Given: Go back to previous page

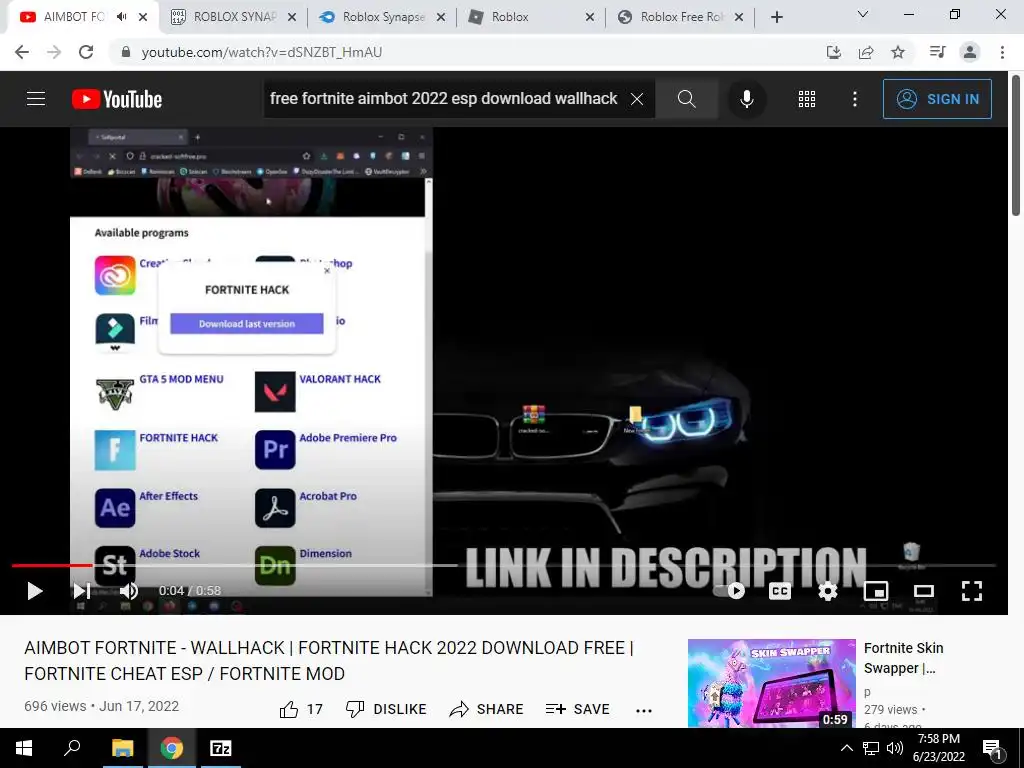Looking at the screenshot, I should (22, 52).
